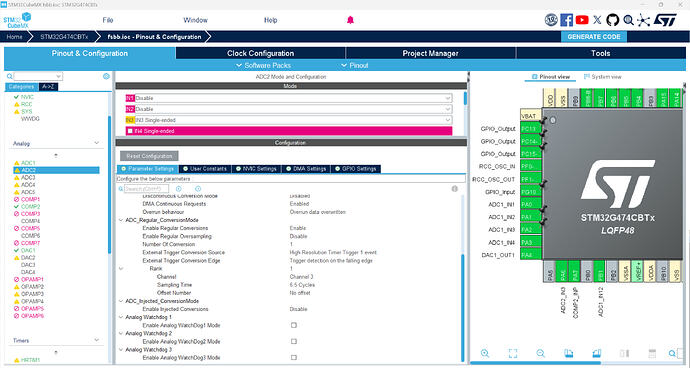Open the Window menu
This screenshot has height=368, width=690.
pos(195,20)
